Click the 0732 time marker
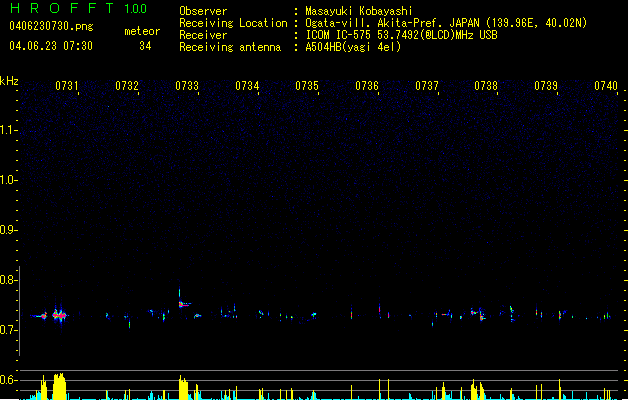 (x=127, y=86)
